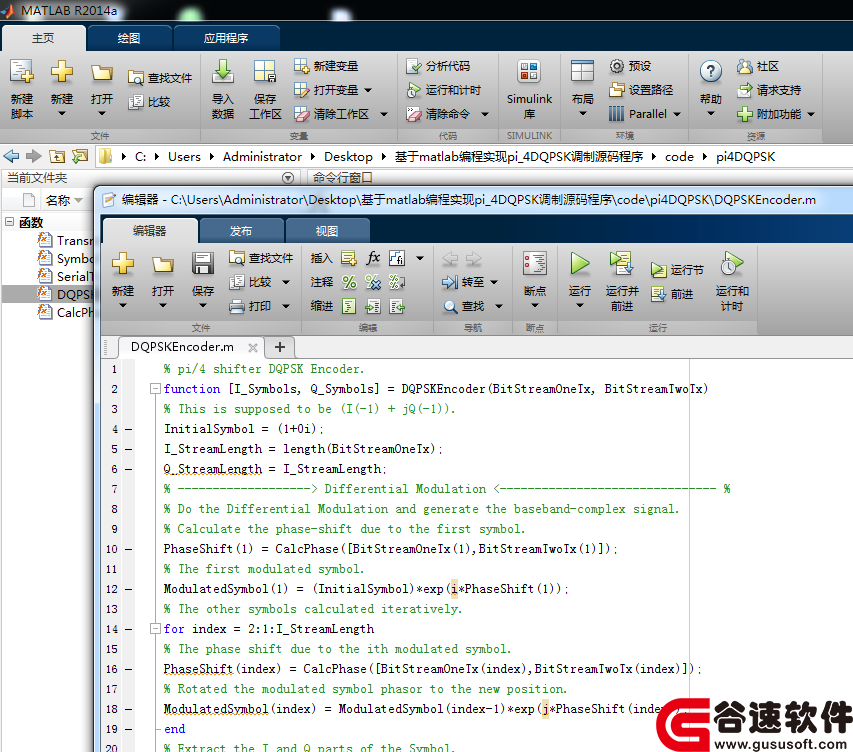Click New Variable icon
This screenshot has width=853, height=752.
click(301, 66)
